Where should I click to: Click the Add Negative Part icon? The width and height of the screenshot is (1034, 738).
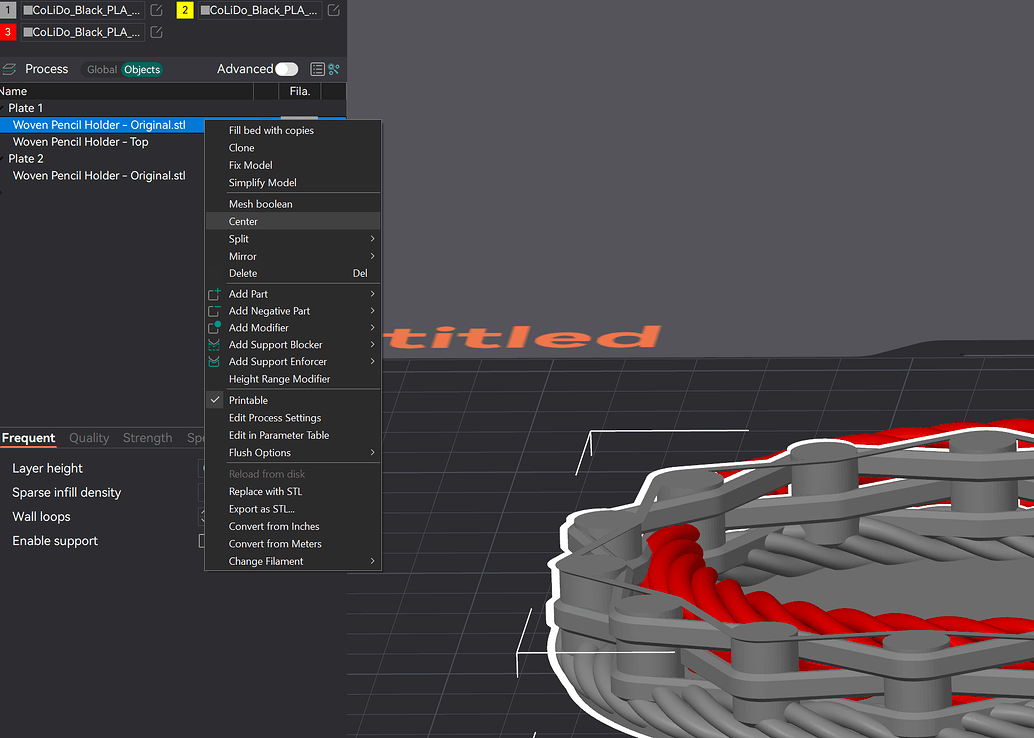click(214, 311)
